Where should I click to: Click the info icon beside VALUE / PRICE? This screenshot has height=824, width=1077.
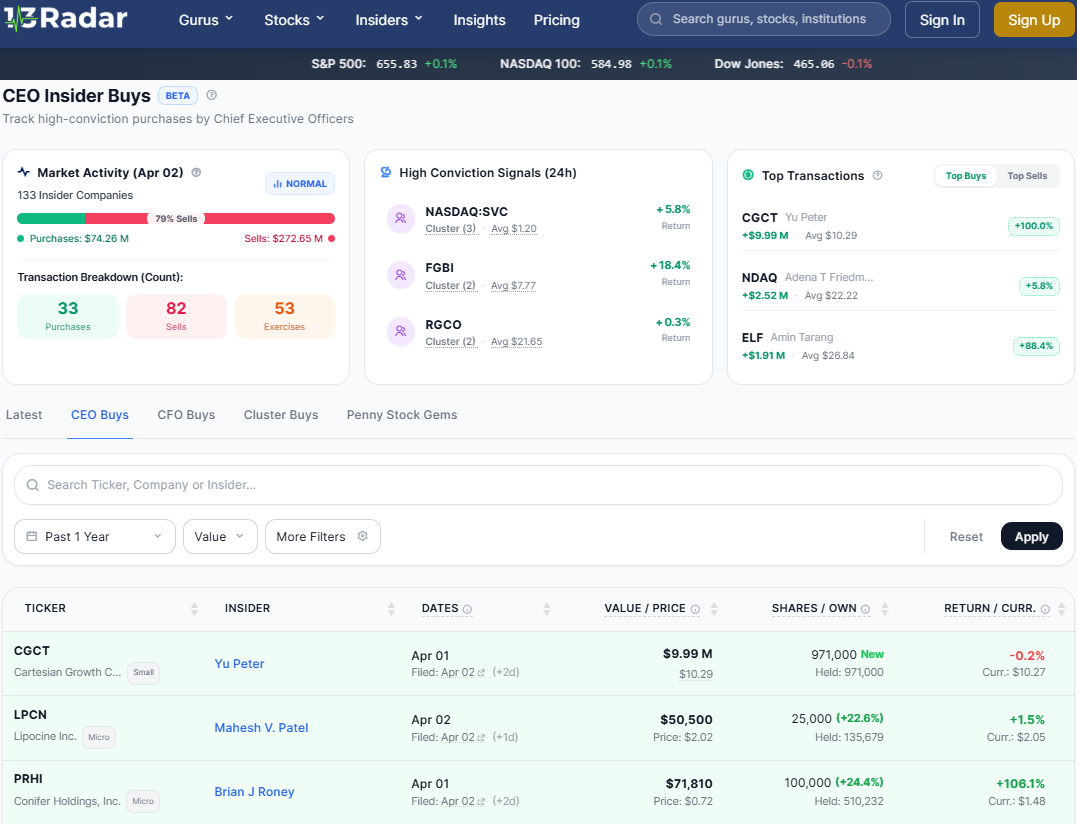pyautogui.click(x=695, y=609)
